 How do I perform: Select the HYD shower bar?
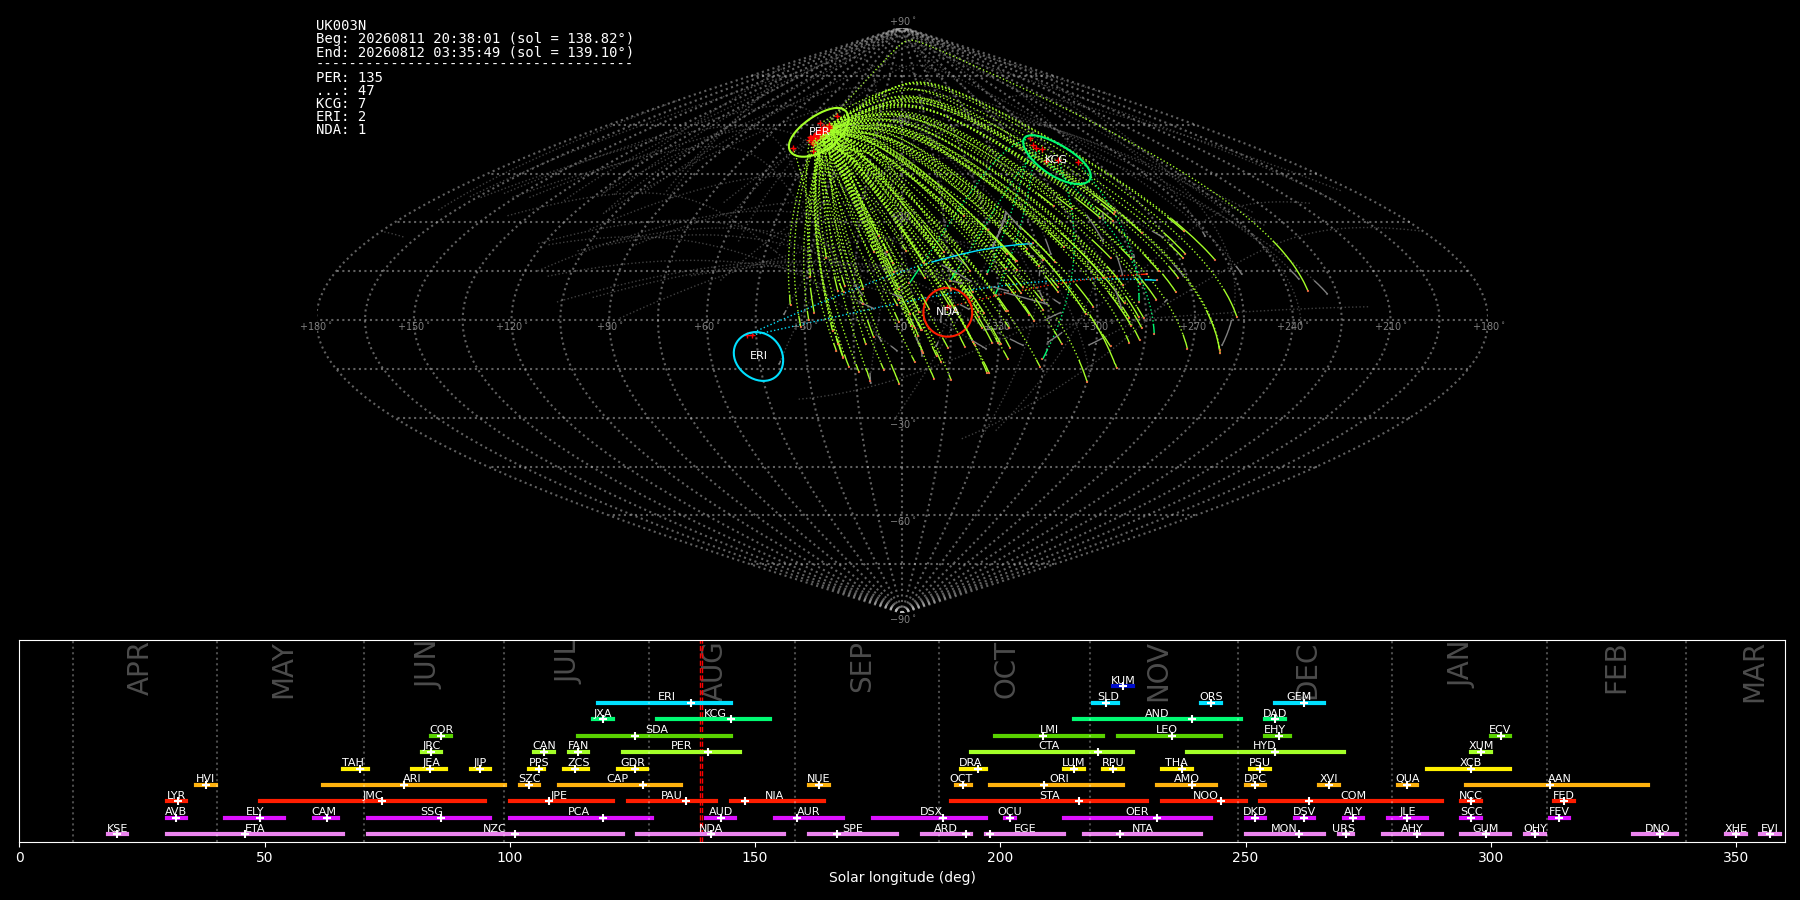point(1265,752)
